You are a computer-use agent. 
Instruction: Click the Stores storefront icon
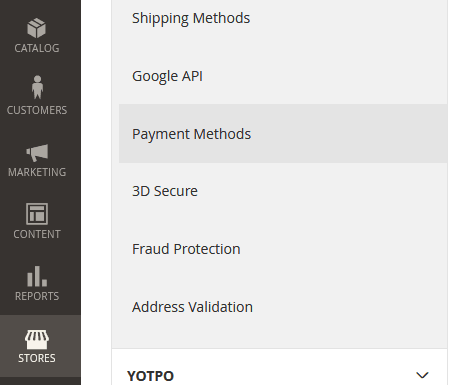click(37, 339)
